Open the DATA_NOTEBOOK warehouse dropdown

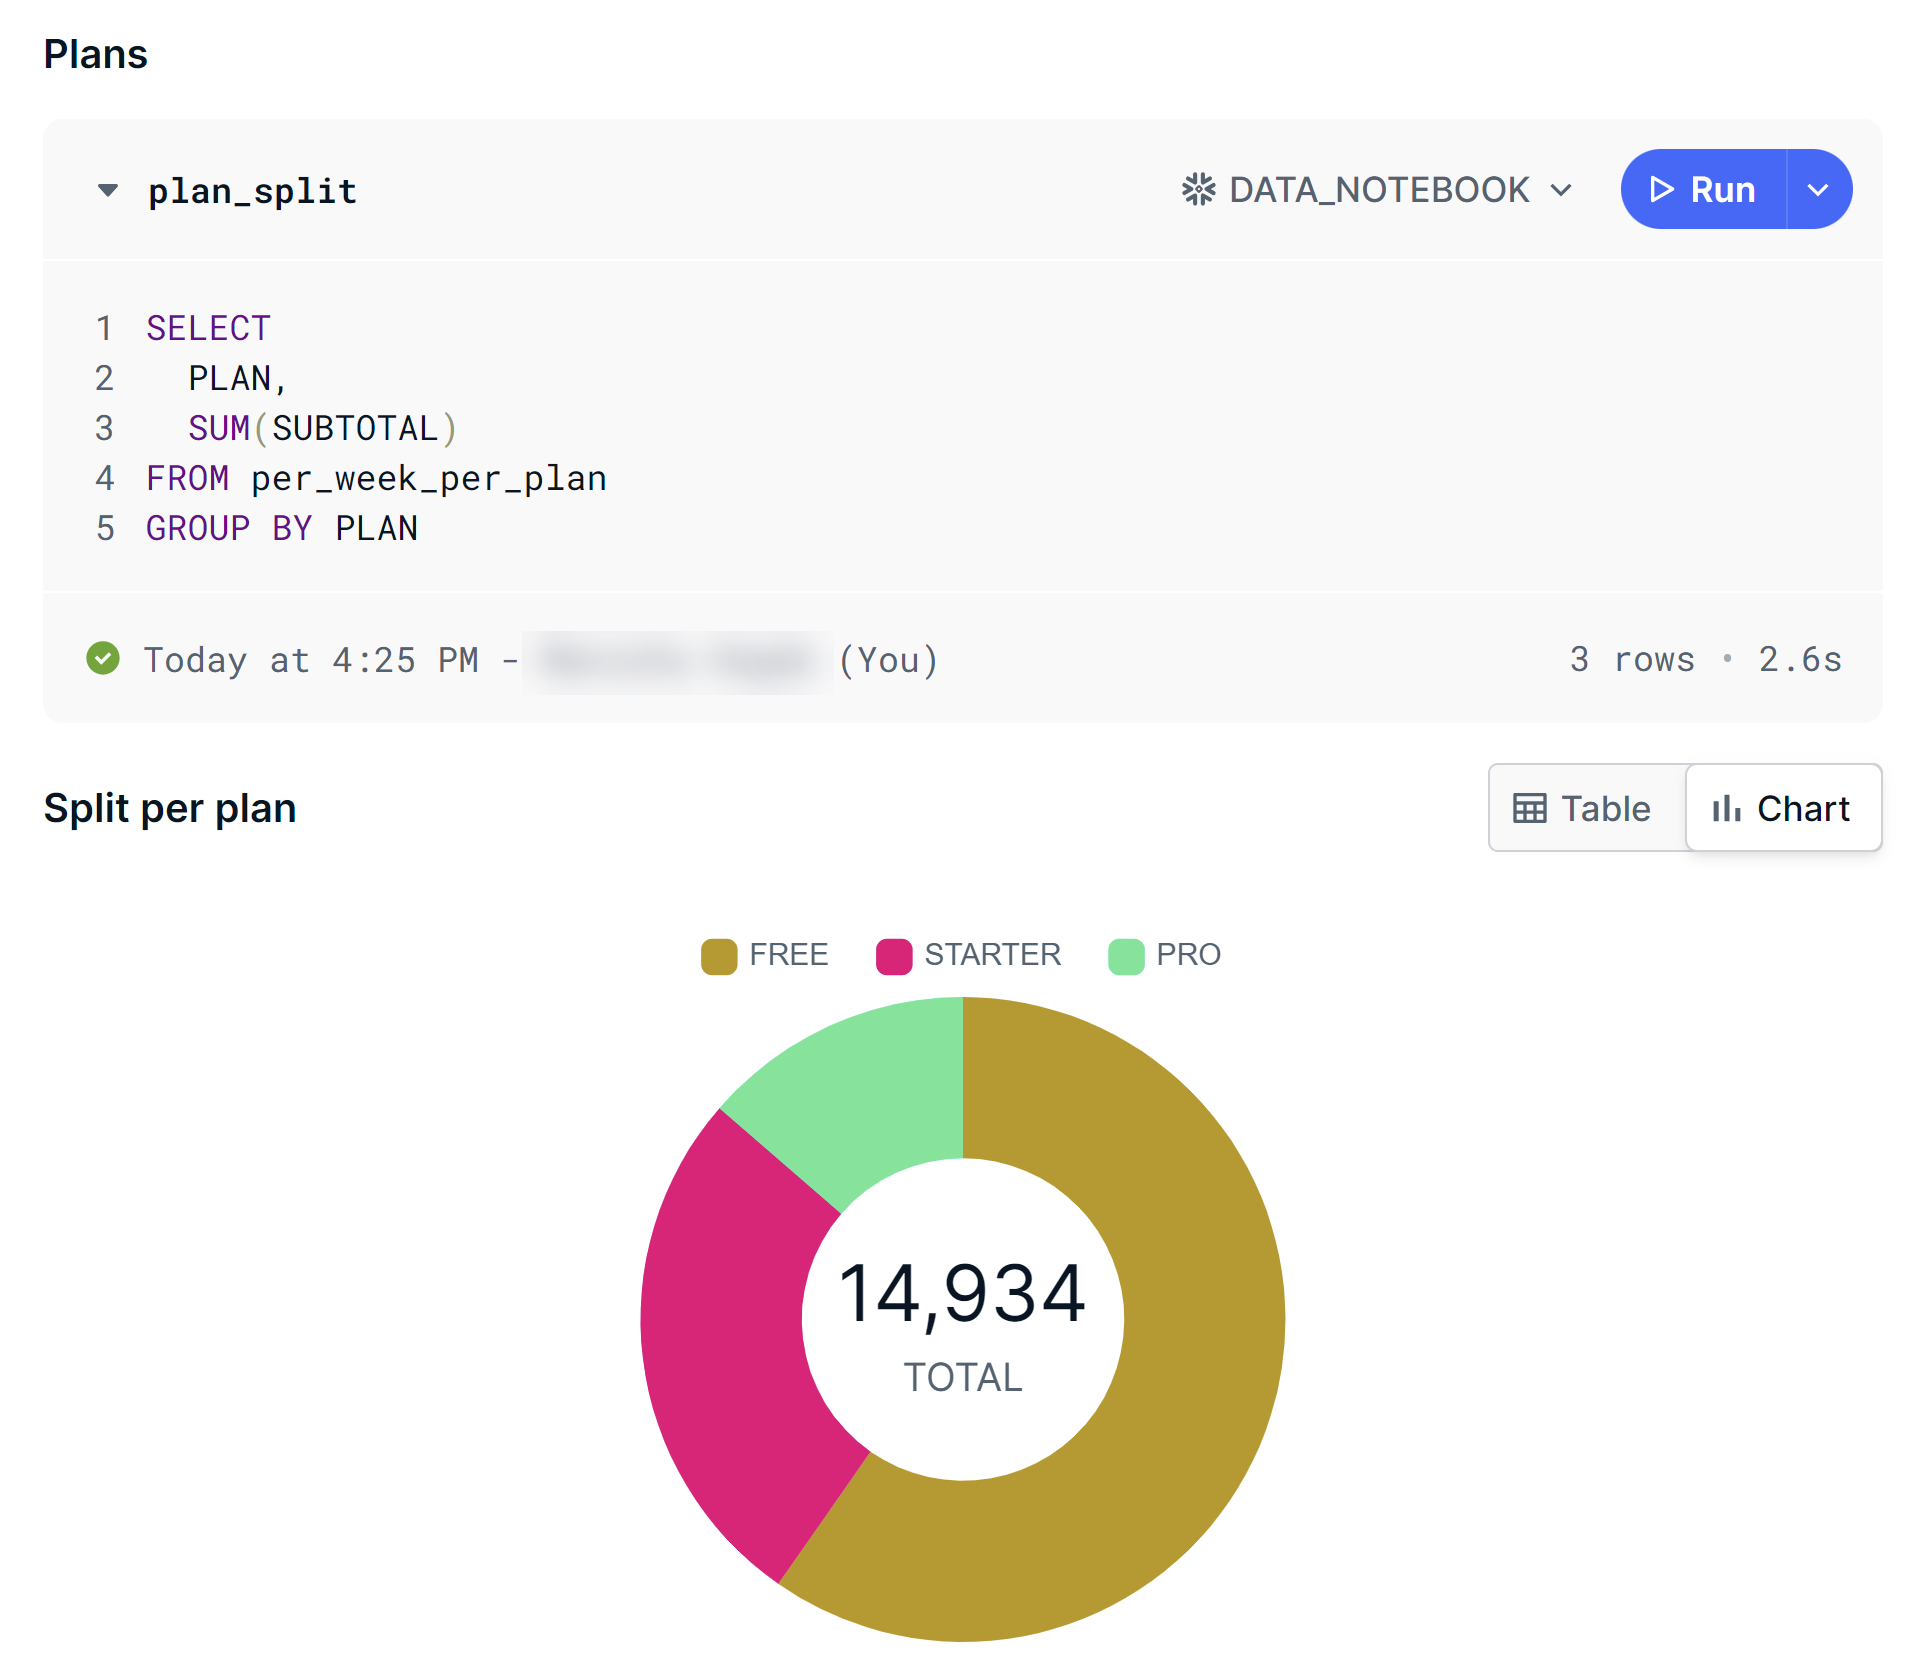click(x=1561, y=189)
